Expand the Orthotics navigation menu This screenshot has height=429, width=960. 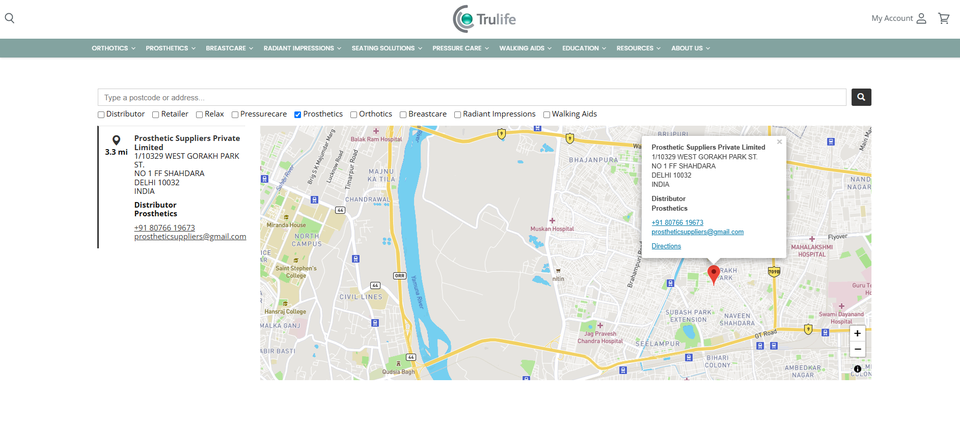(113, 48)
